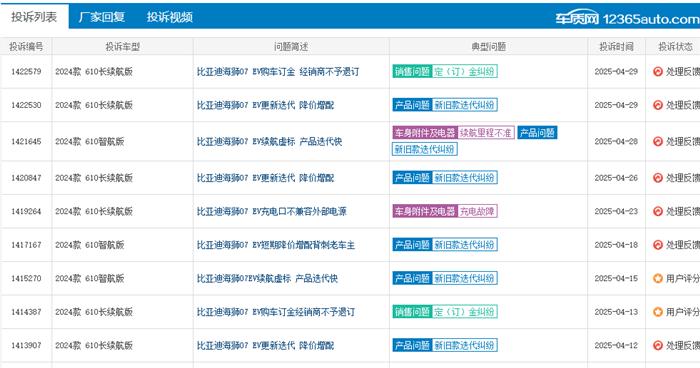The width and height of the screenshot is (700, 368).
Task: Select complaint number 1419264
Action: tap(26, 211)
